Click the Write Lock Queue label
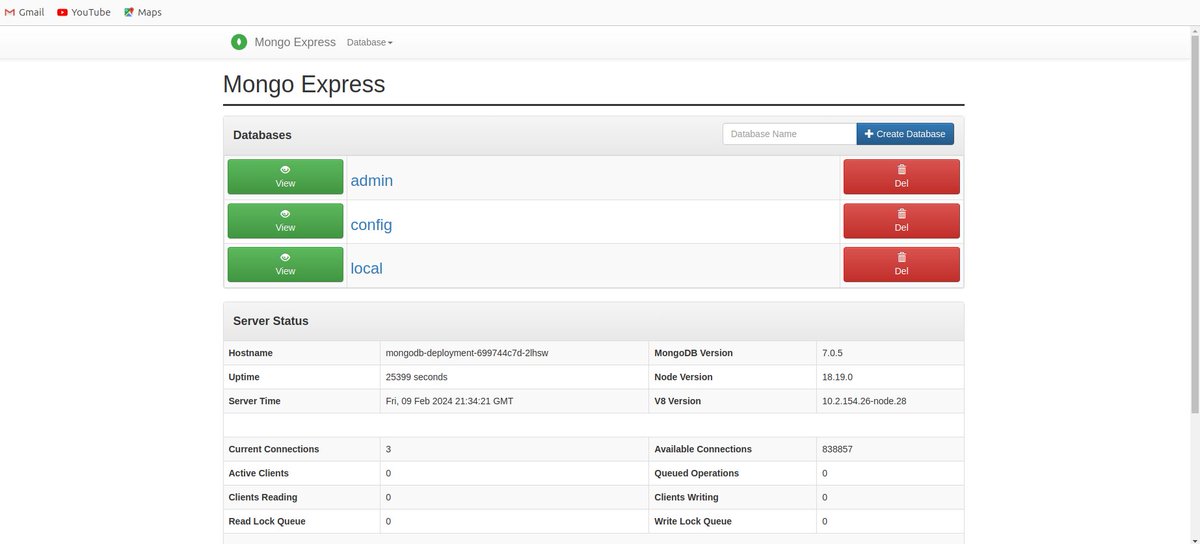This screenshot has width=1200, height=544. pyautogui.click(x=693, y=521)
